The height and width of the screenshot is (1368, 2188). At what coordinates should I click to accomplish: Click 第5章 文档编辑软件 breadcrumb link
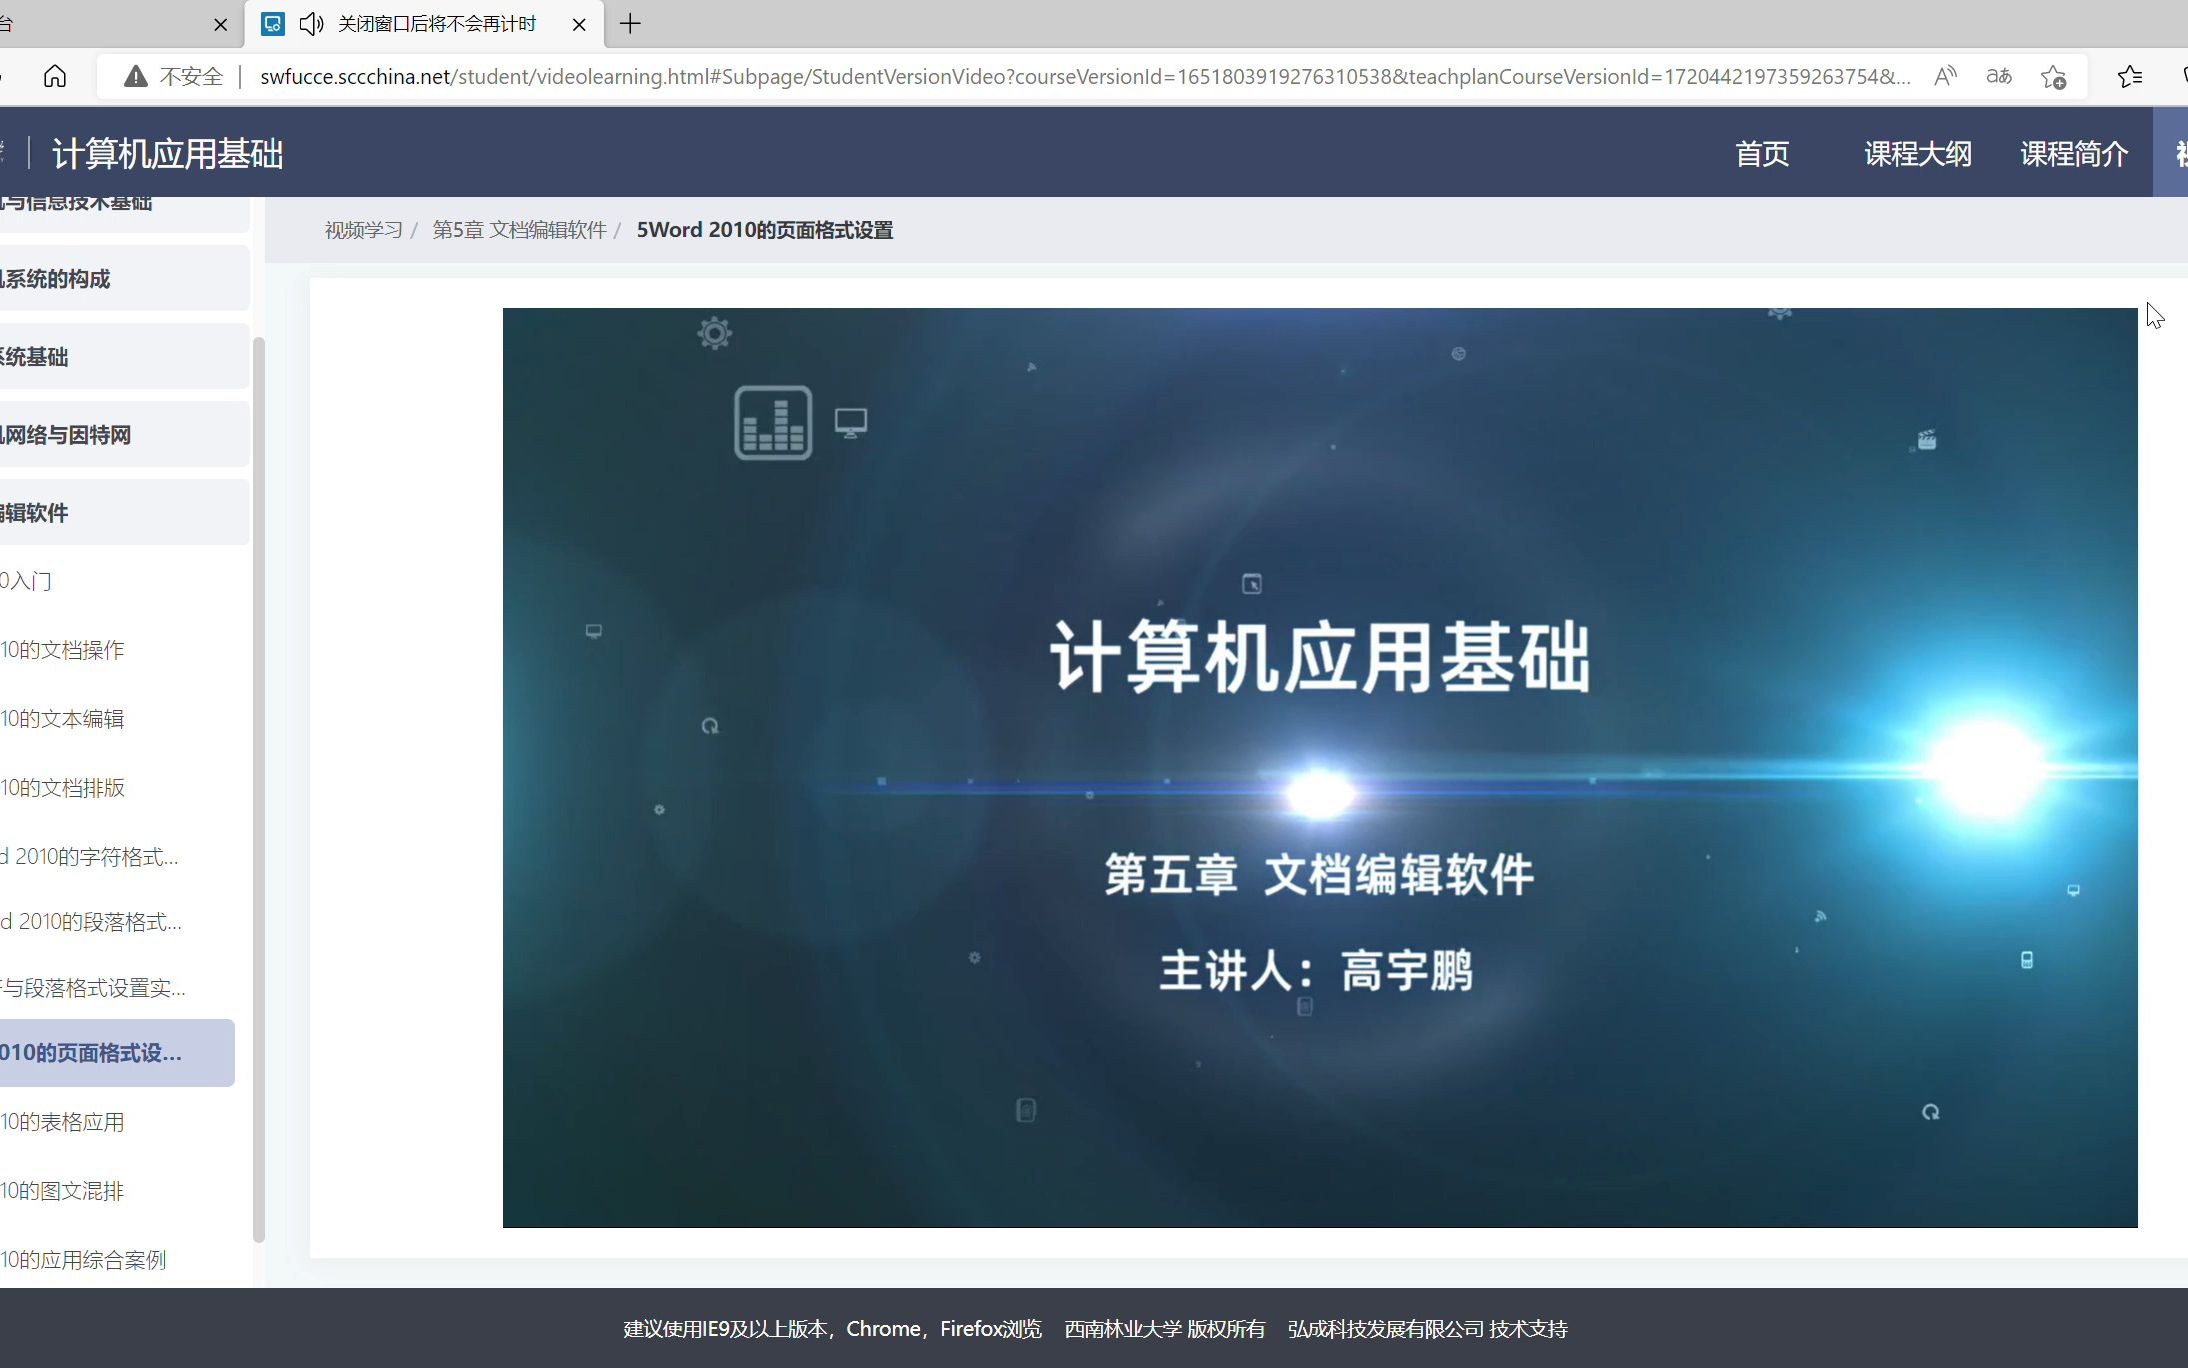click(x=518, y=230)
